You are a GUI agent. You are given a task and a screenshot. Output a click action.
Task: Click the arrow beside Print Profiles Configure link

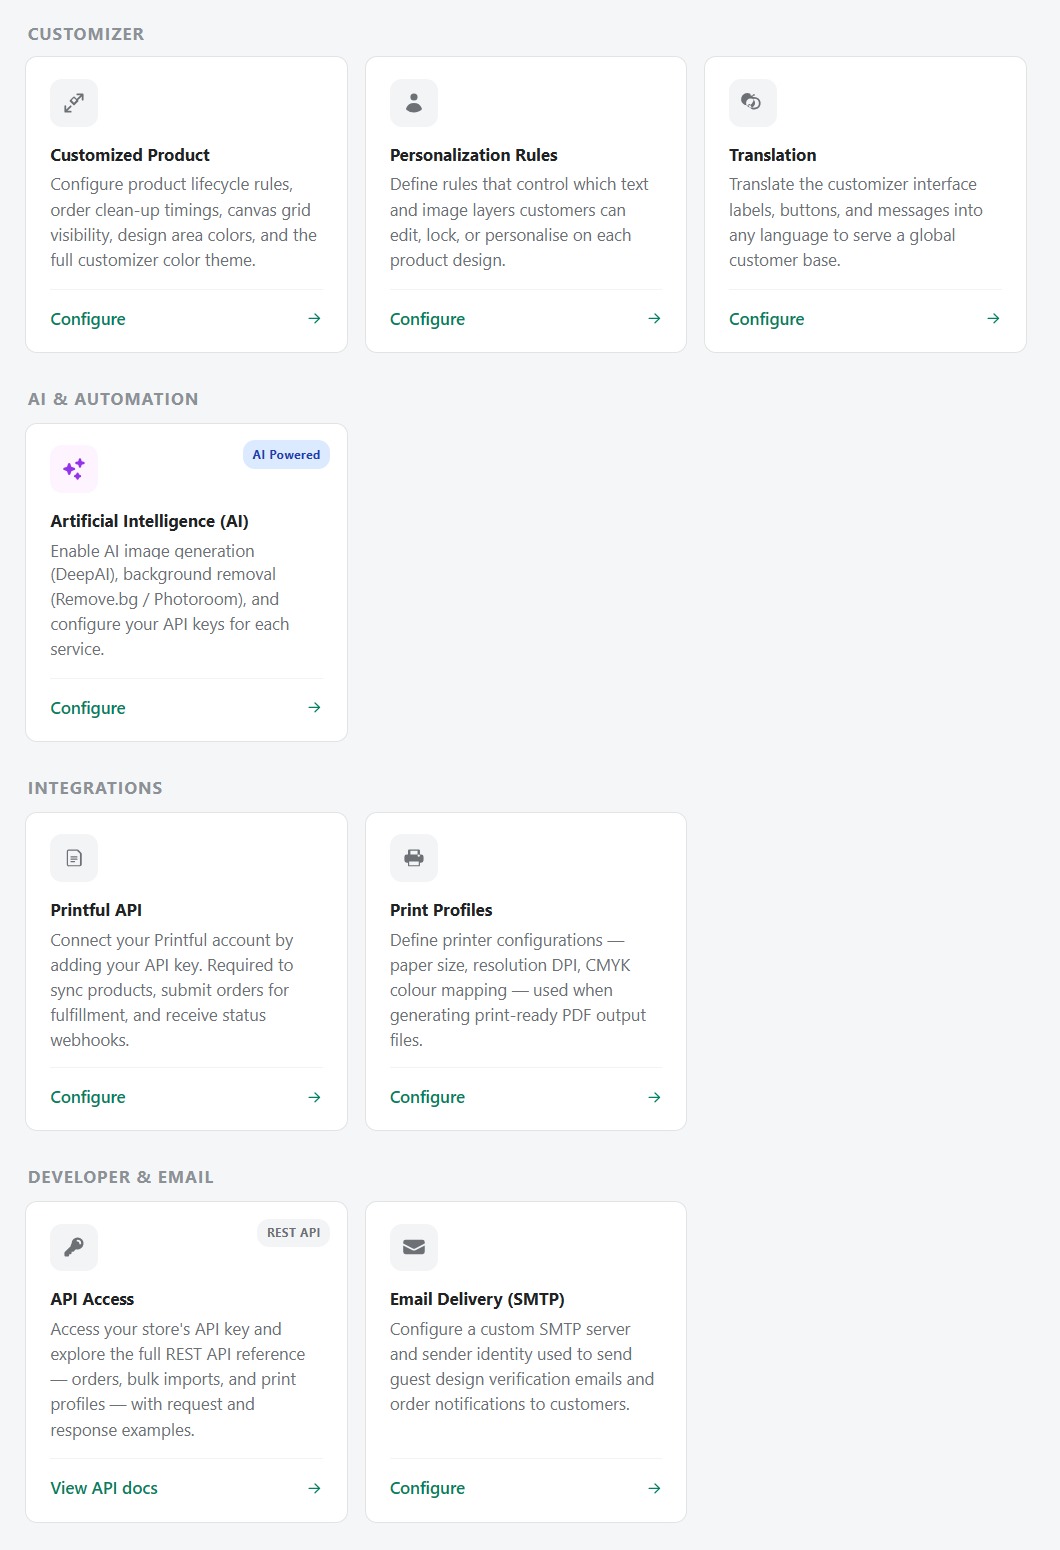654,1097
